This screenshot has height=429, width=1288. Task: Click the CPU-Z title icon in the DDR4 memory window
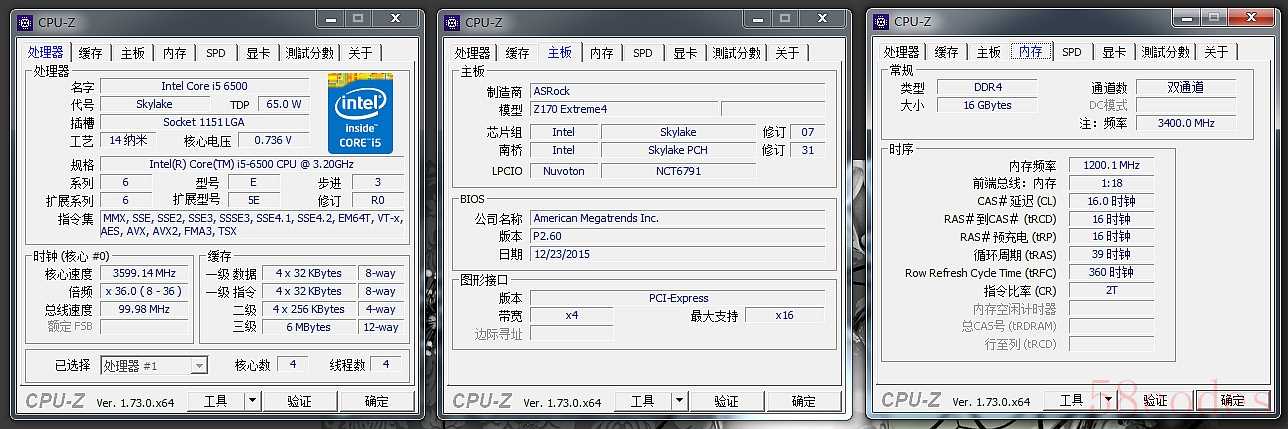point(880,21)
